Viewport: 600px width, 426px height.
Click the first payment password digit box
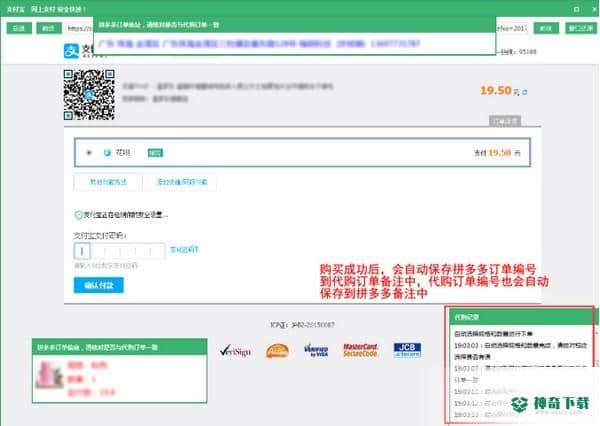tap(82, 251)
